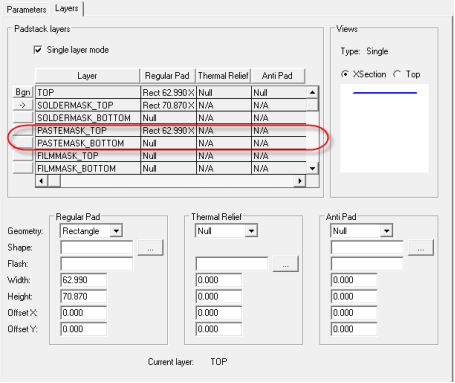This screenshot has width=455, height=383.
Task: Click the Thermal Relief column header
Action: 223,76
